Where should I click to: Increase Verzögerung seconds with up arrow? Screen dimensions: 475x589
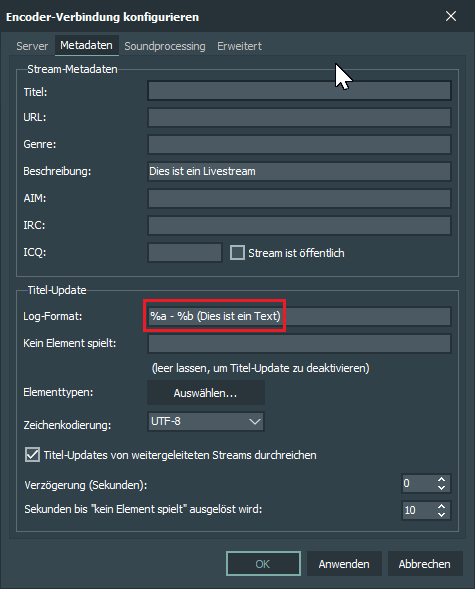coord(442,479)
